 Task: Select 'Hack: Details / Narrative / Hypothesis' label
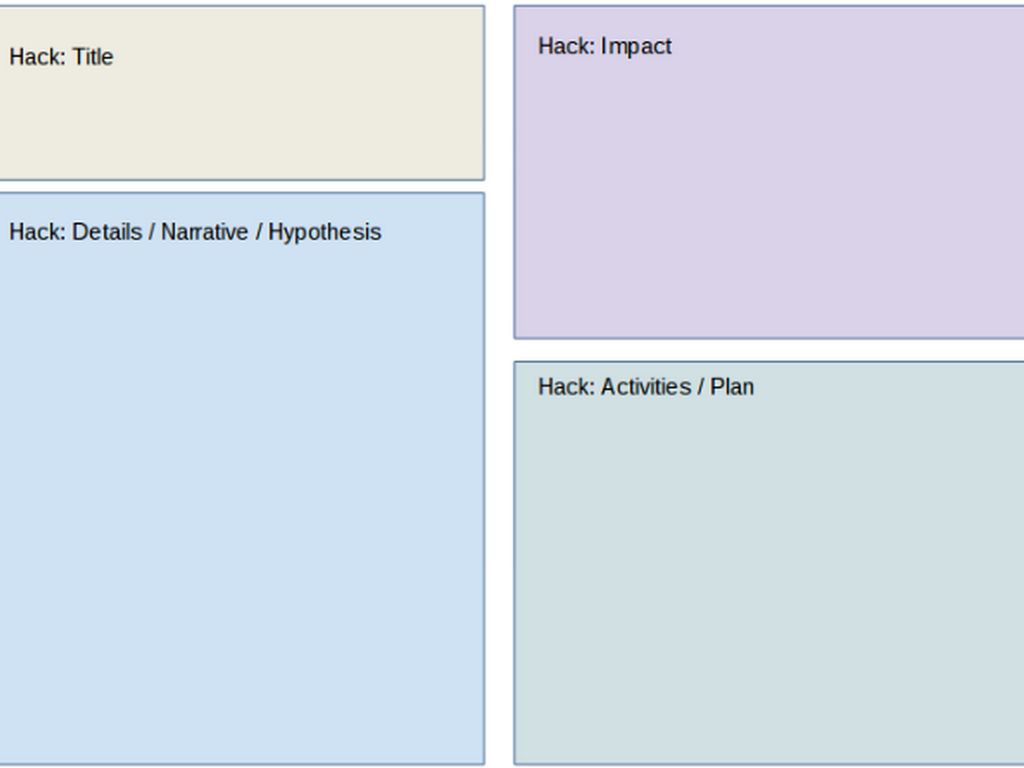[x=195, y=232]
